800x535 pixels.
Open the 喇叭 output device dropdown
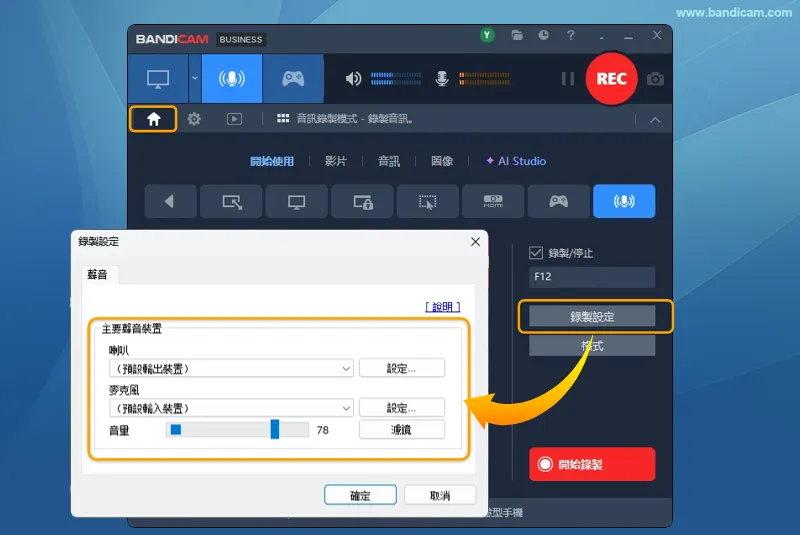point(231,368)
